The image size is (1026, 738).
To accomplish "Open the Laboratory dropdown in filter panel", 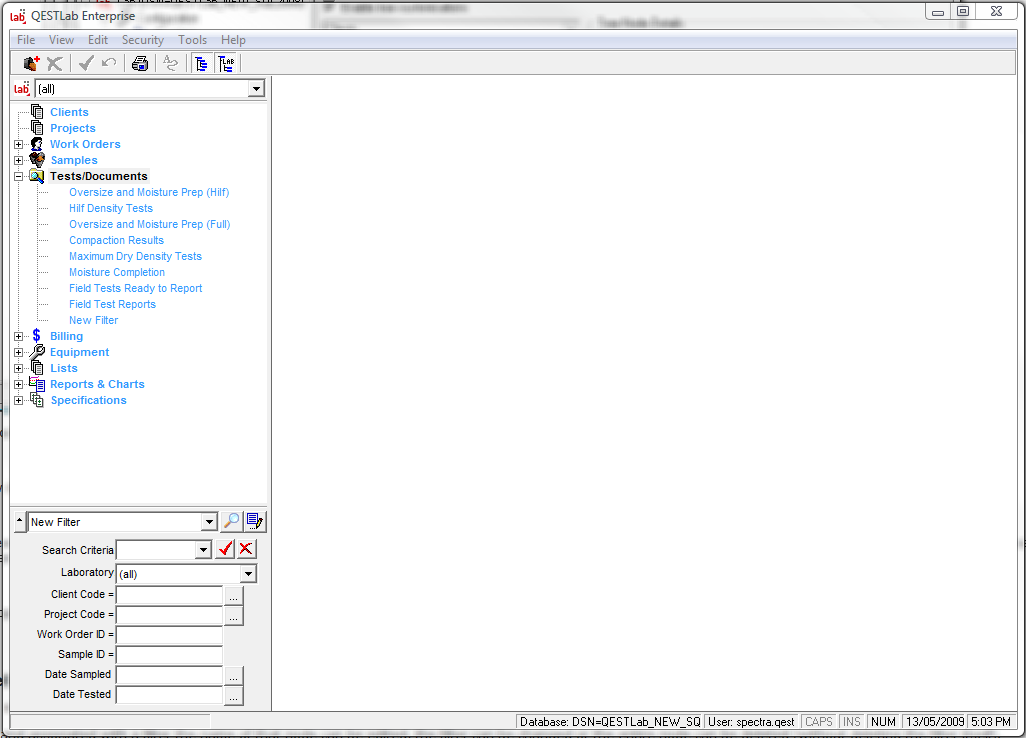I will [248, 574].
